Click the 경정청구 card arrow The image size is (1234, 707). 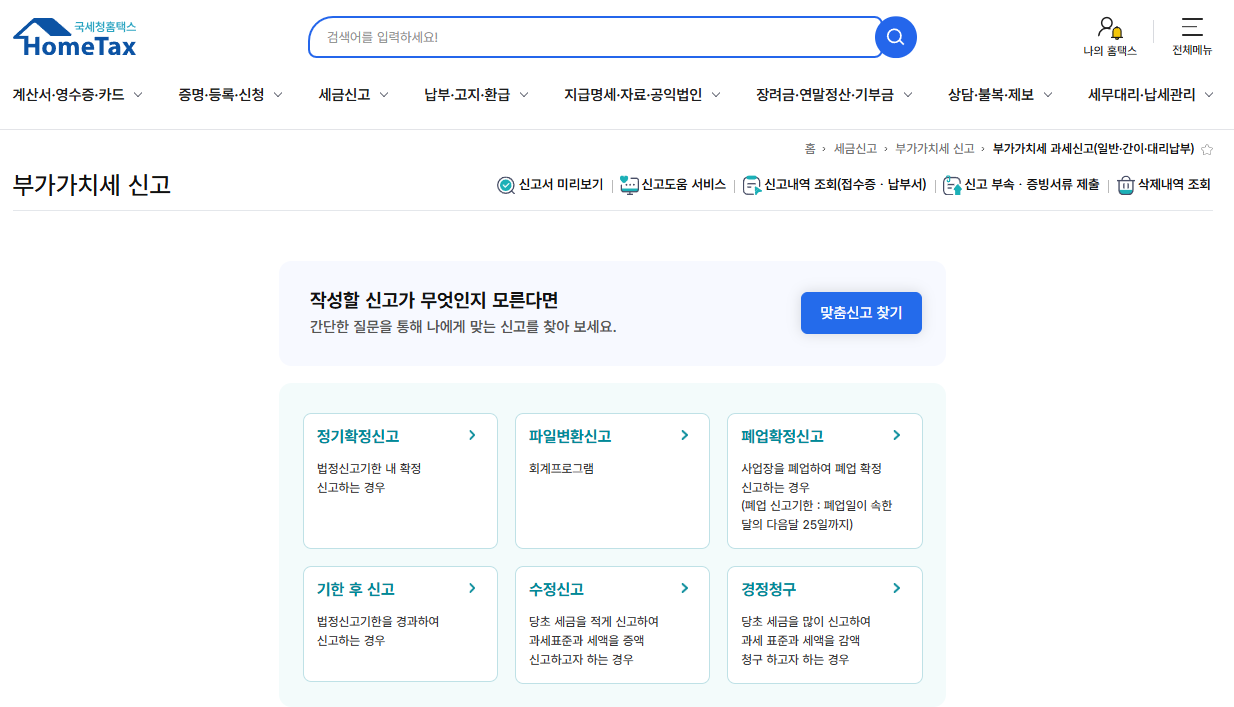pos(896,588)
